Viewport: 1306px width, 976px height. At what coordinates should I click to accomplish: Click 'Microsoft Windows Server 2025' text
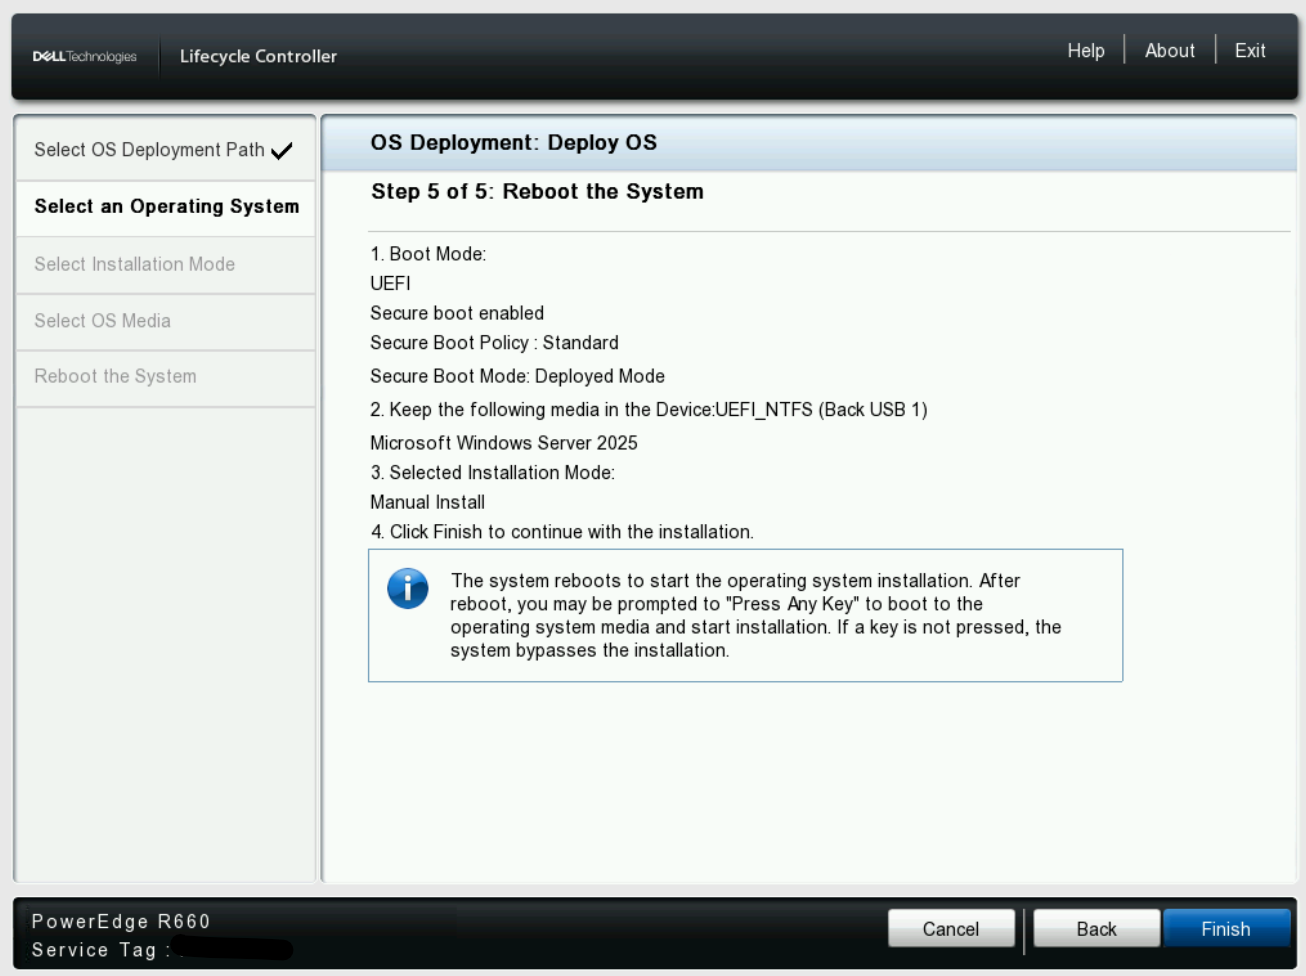(504, 443)
